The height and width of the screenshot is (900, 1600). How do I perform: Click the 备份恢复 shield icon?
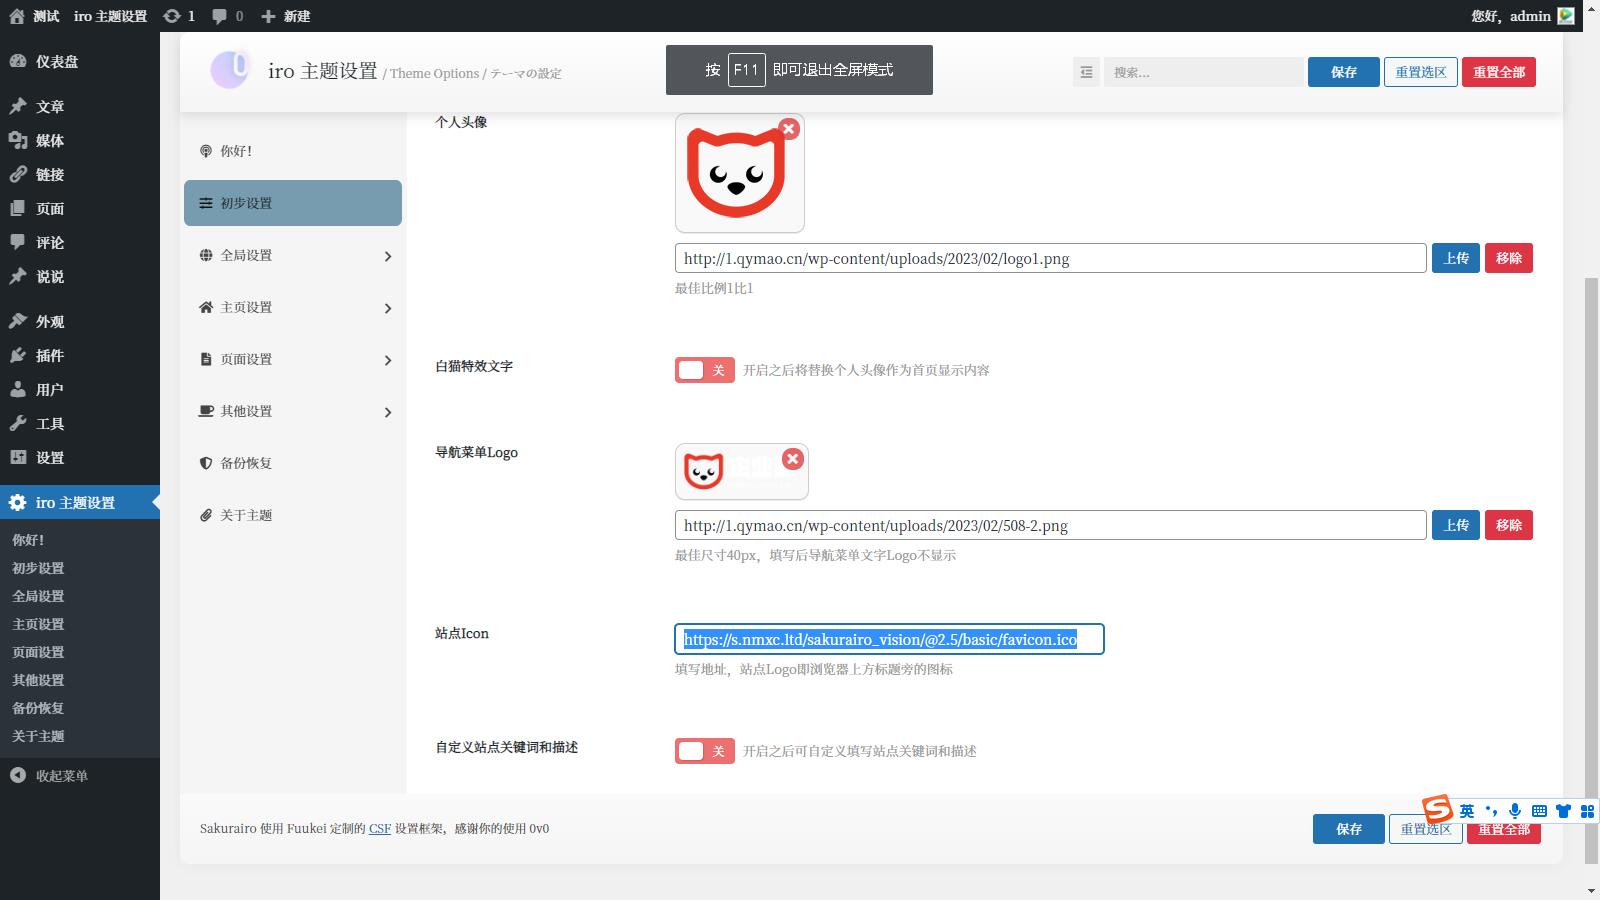206,463
